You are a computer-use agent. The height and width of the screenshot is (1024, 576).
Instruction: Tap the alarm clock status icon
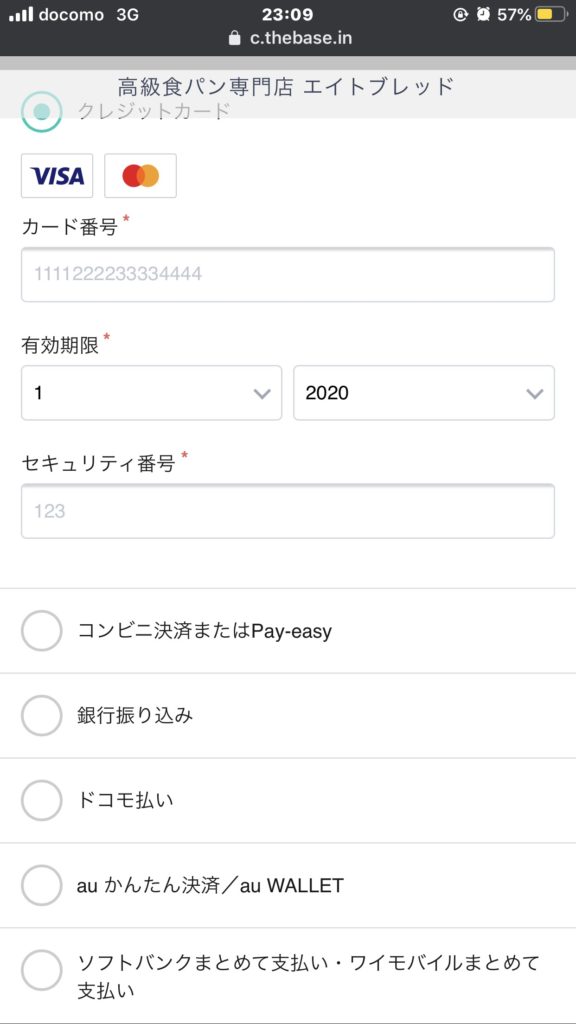[483, 14]
